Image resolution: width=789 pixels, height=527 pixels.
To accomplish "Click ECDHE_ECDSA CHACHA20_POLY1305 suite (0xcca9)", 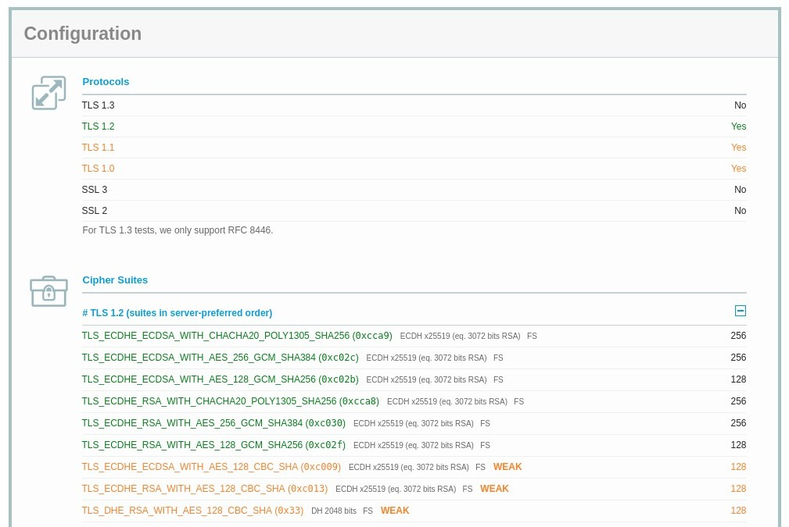I will pyautogui.click(x=237, y=336).
